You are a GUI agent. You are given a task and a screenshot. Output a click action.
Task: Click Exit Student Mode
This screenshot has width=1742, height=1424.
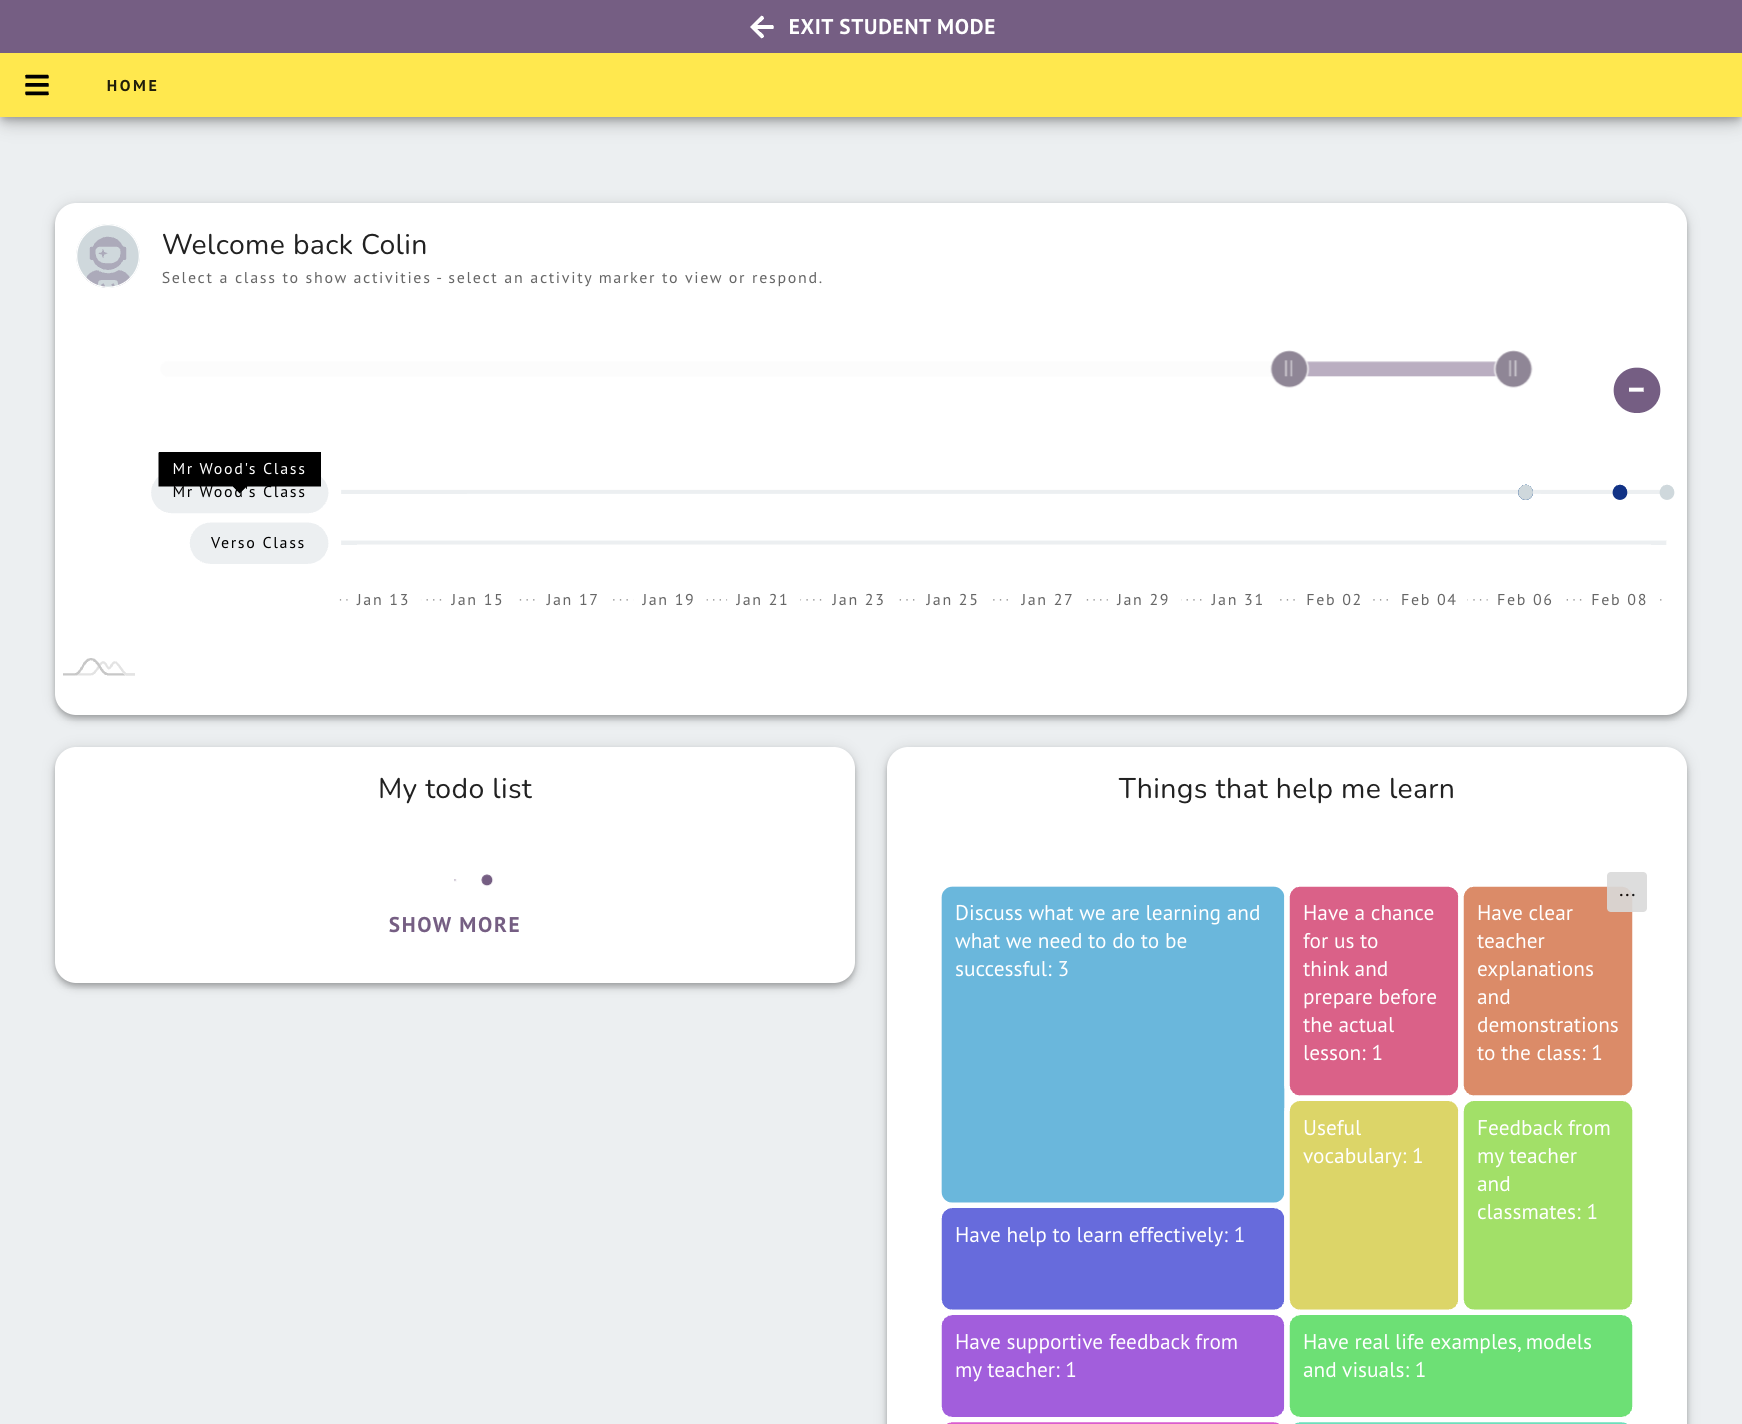(x=891, y=27)
